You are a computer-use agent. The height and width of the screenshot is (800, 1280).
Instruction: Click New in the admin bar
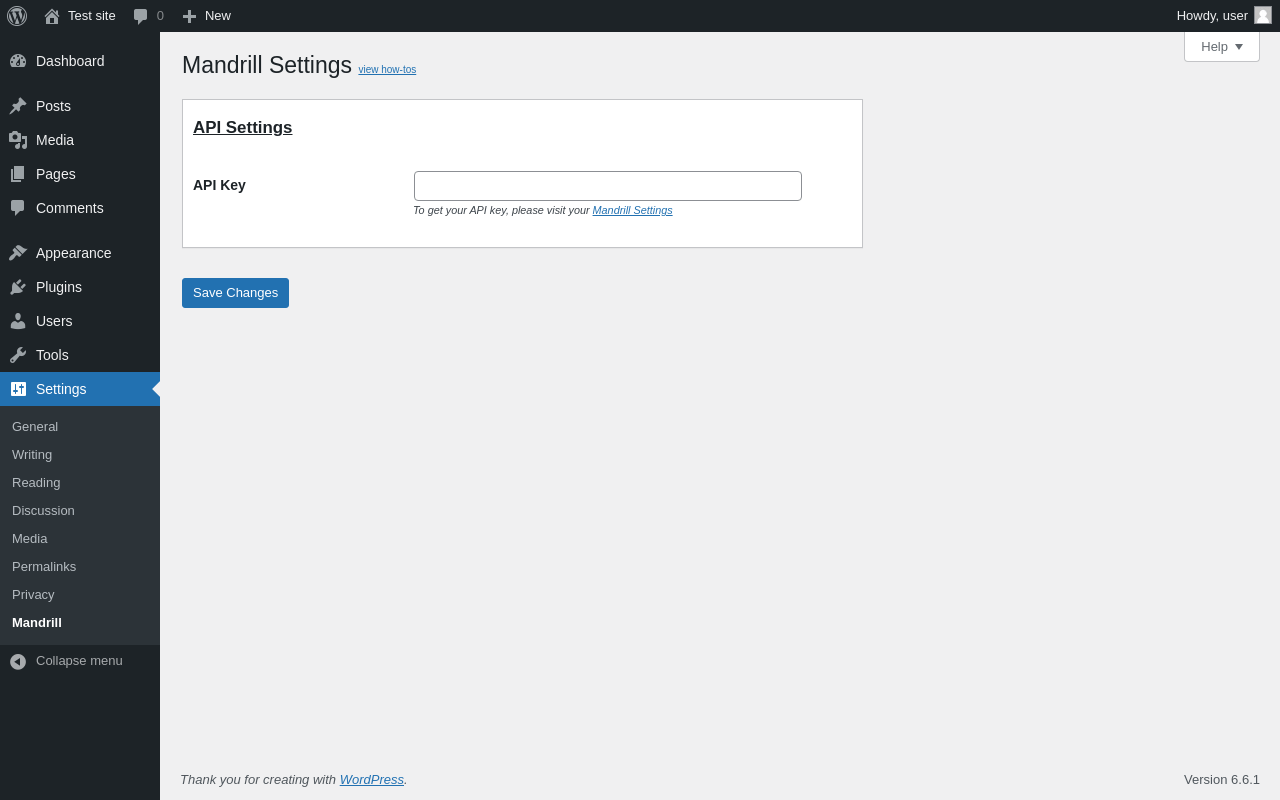218,16
